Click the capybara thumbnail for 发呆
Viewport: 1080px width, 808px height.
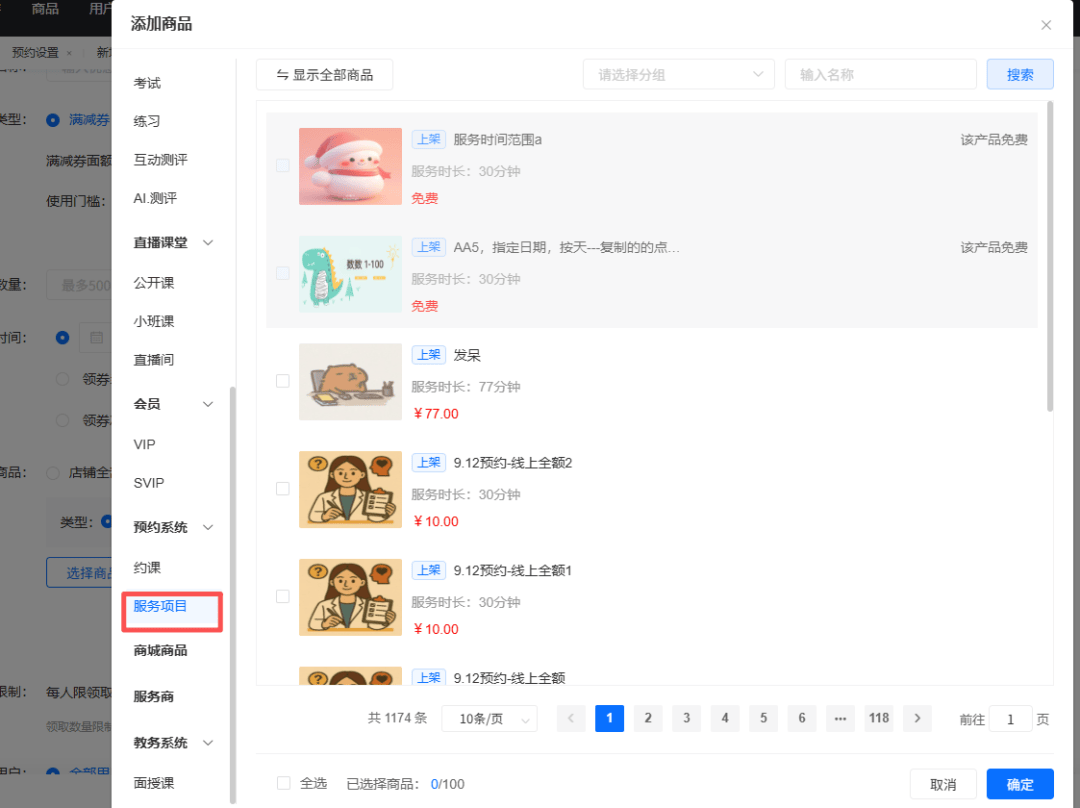pyautogui.click(x=350, y=382)
